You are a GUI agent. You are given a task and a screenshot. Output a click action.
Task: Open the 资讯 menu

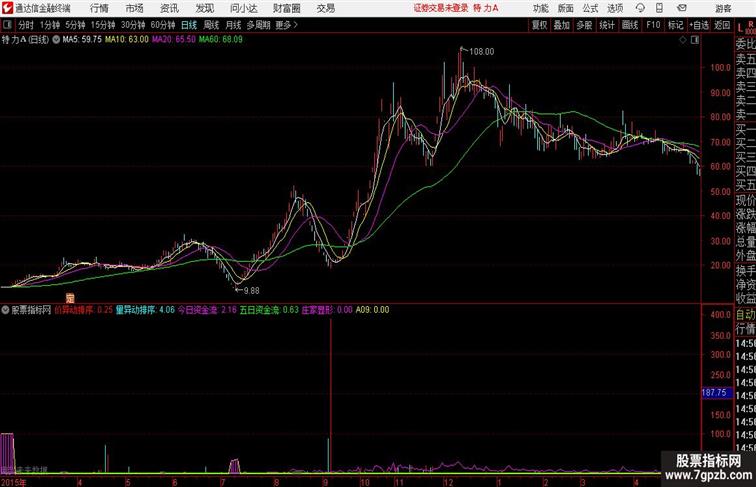pos(169,8)
